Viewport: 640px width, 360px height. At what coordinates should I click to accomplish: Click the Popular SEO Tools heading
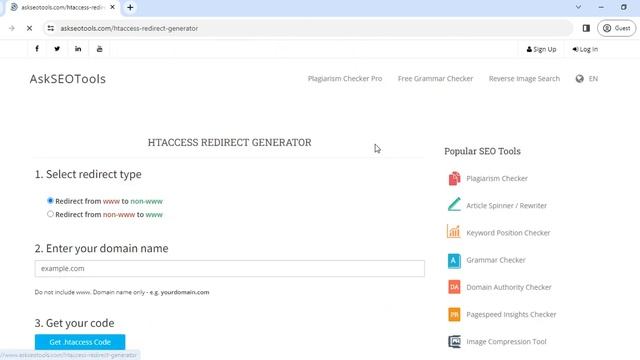click(482, 151)
